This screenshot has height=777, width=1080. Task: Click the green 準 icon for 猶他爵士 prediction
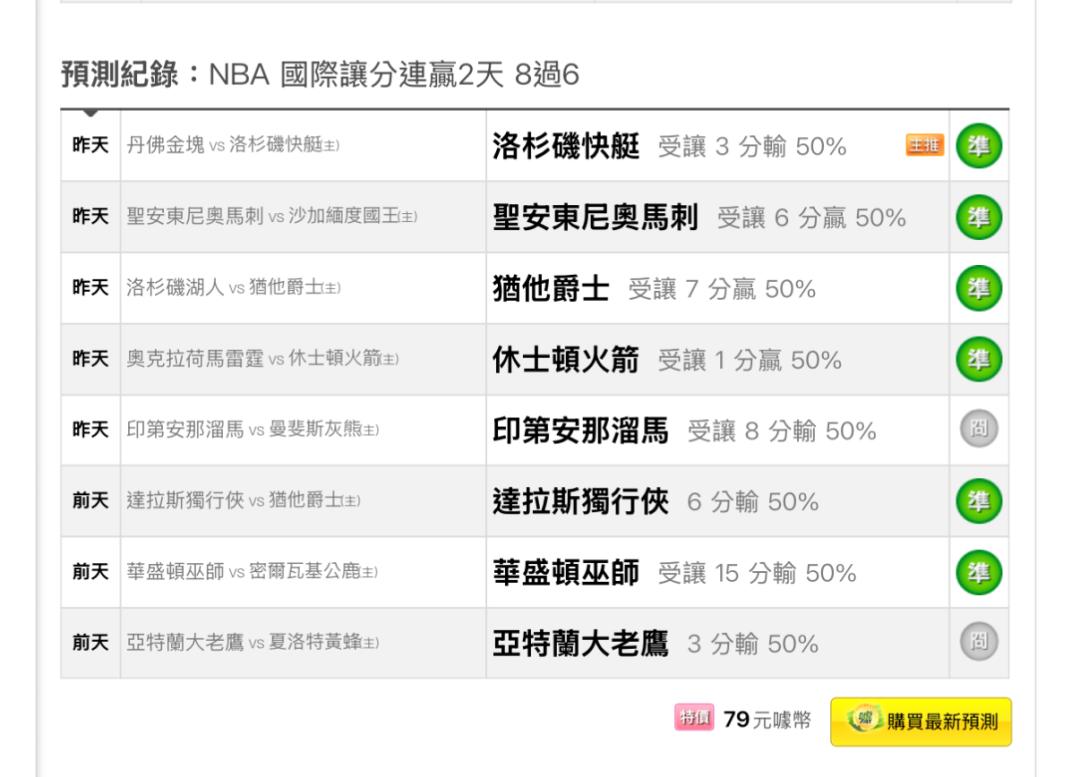pyautogui.click(x=979, y=288)
